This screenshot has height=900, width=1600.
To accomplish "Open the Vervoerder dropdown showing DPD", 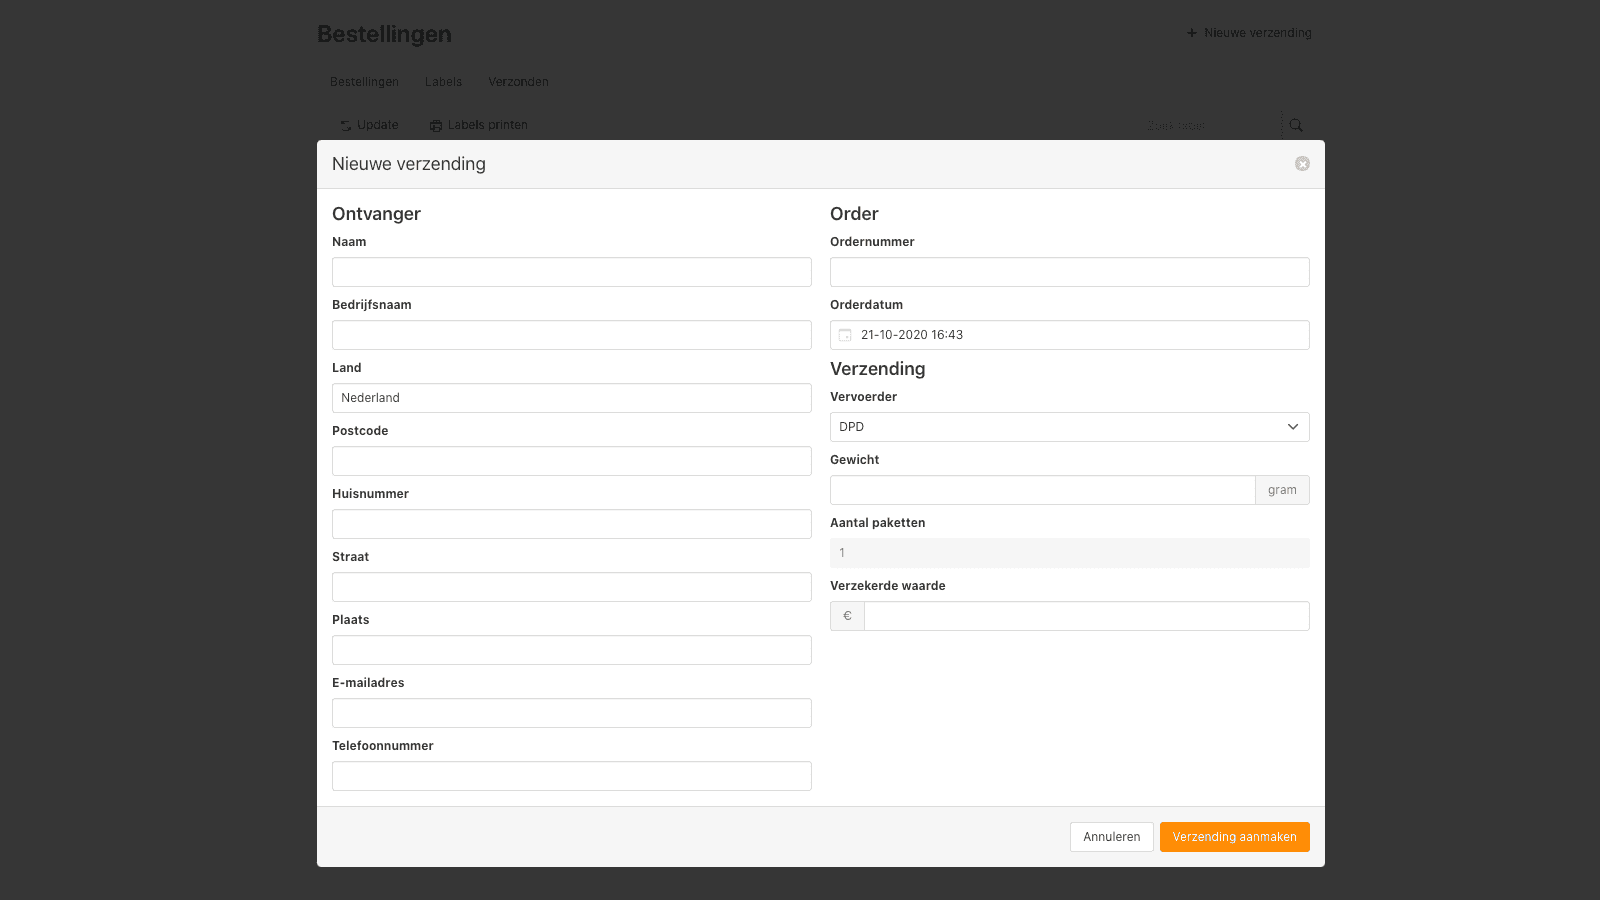I will tap(1069, 426).
